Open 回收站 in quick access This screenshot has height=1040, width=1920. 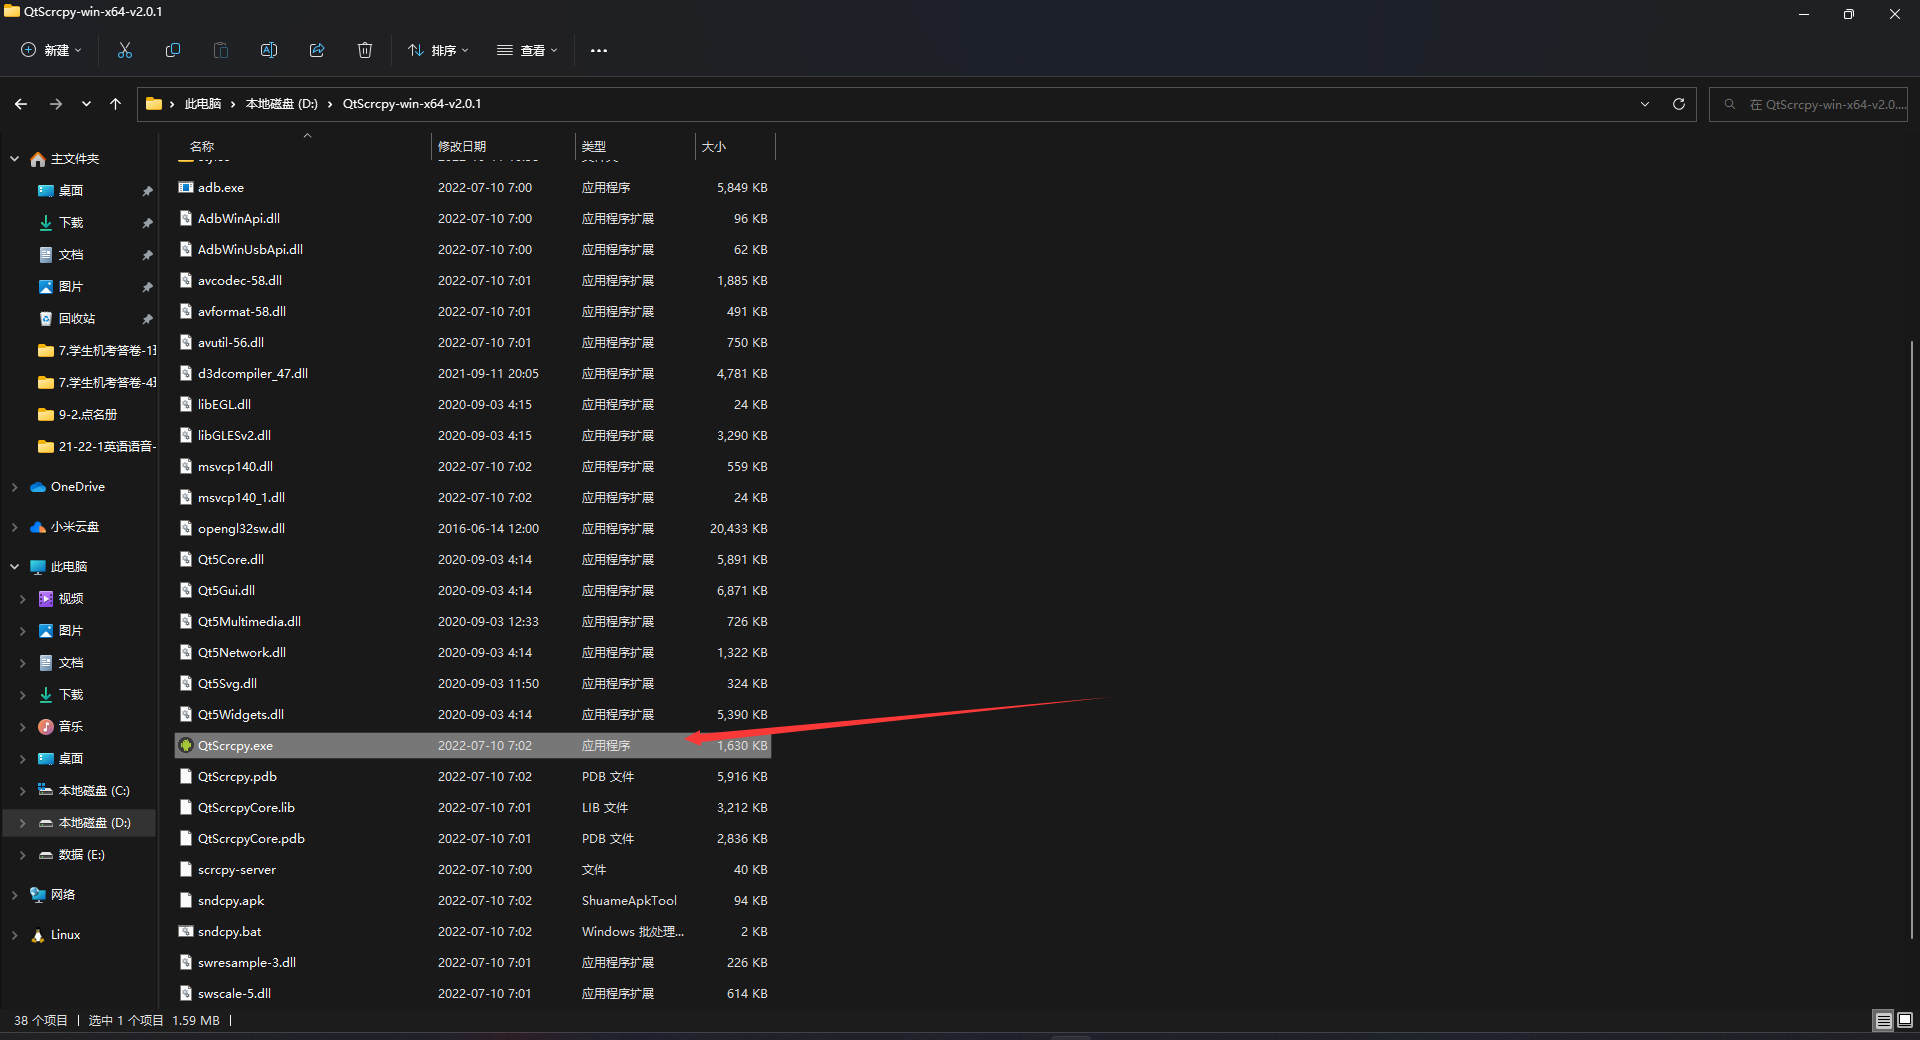pyautogui.click(x=77, y=319)
